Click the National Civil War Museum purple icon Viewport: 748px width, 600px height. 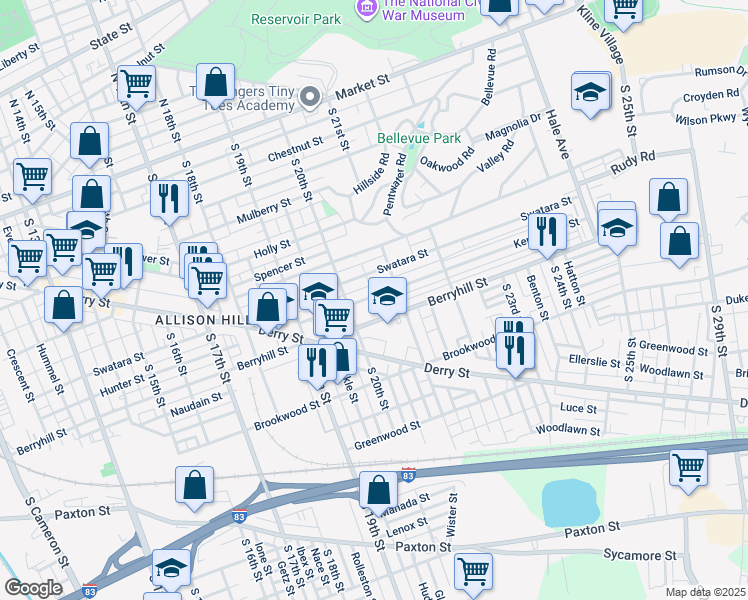(x=366, y=9)
